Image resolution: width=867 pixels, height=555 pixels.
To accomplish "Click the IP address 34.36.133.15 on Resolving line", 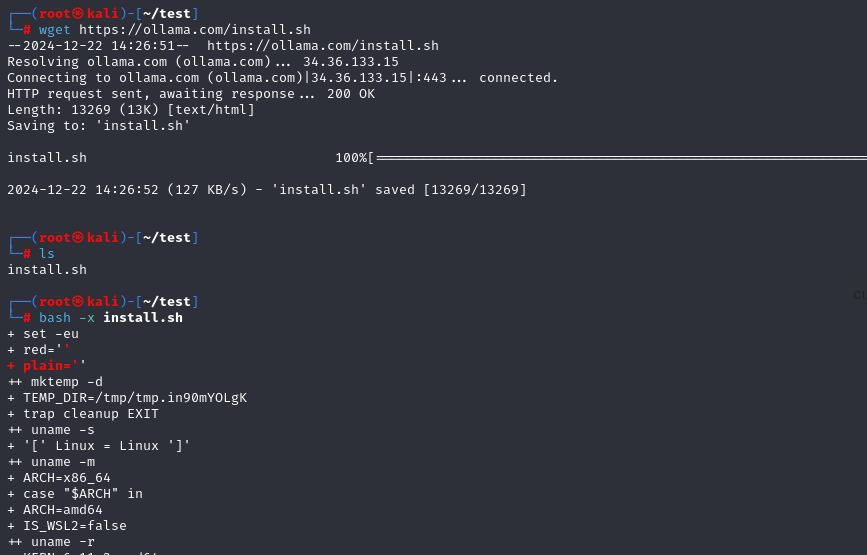I will pos(351,62).
